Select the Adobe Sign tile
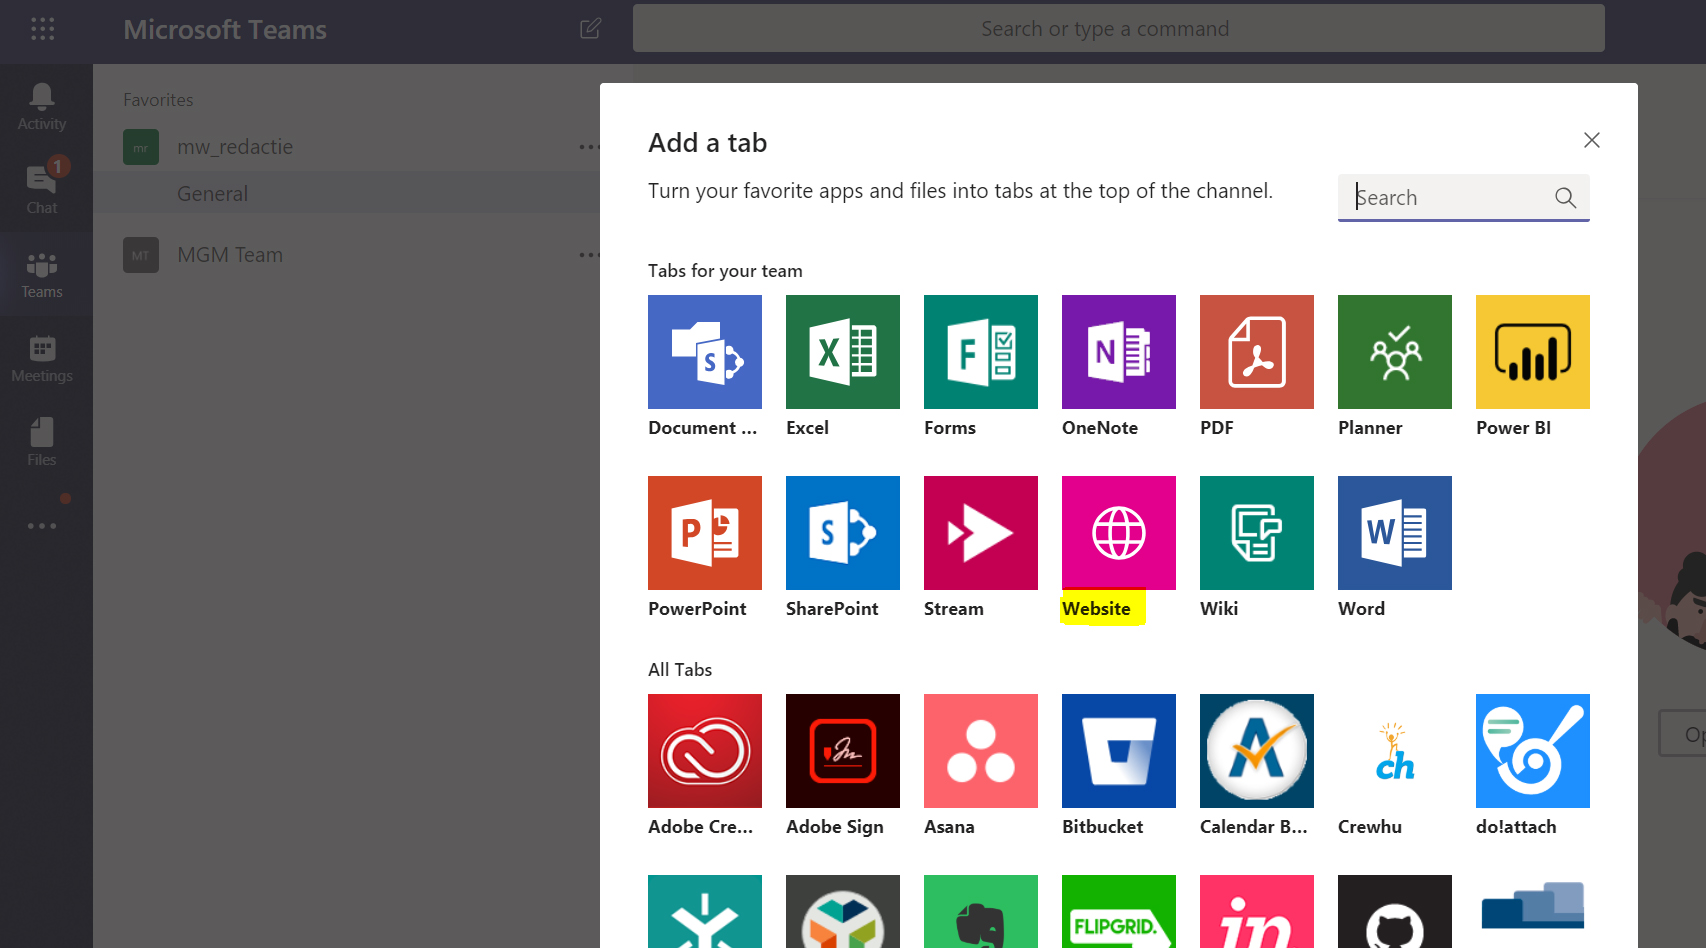 843,751
